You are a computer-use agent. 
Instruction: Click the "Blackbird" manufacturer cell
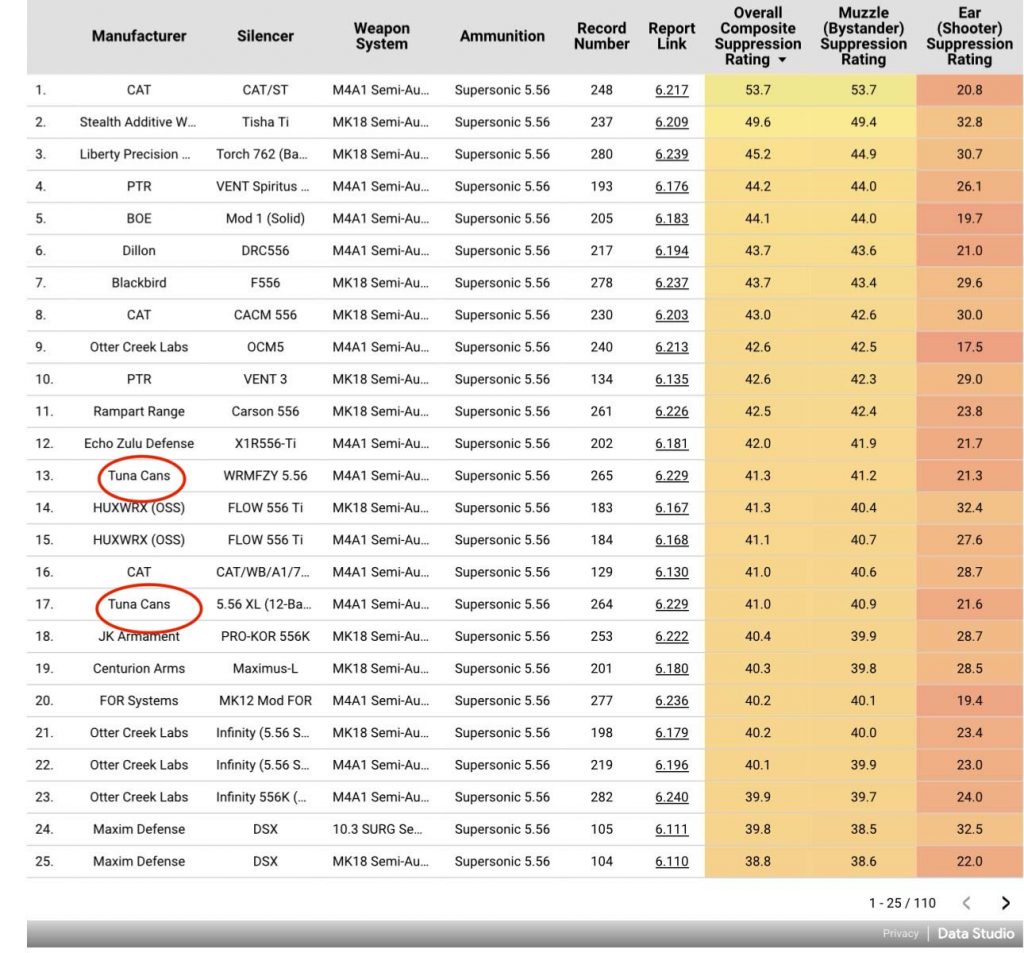[x=139, y=283]
